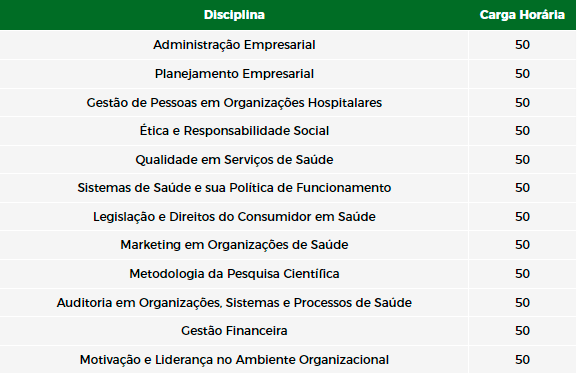Select Motivação e Liderança no Ambiente Organizacional
Viewport: 577px width, 374px height.
[x=234, y=360]
